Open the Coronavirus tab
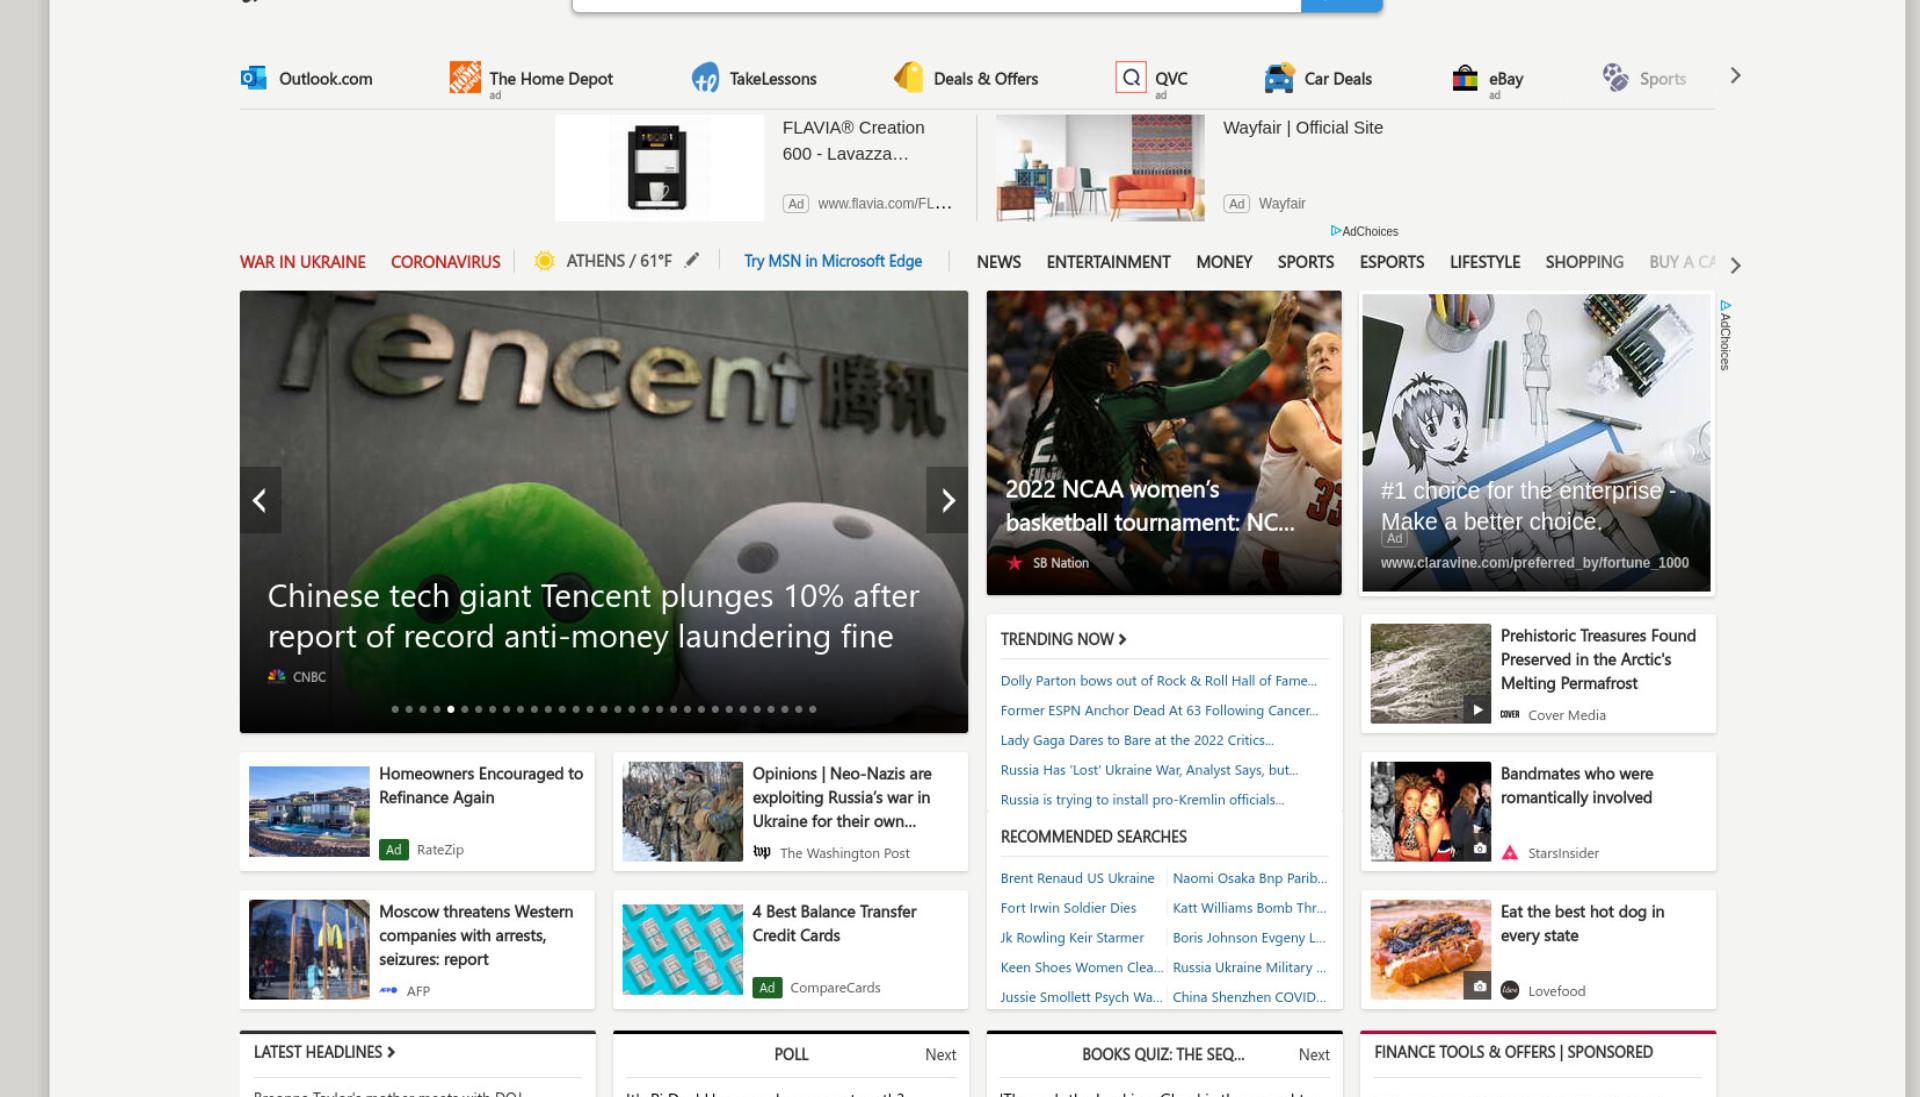Viewport: 1920px width, 1097px height. point(445,262)
